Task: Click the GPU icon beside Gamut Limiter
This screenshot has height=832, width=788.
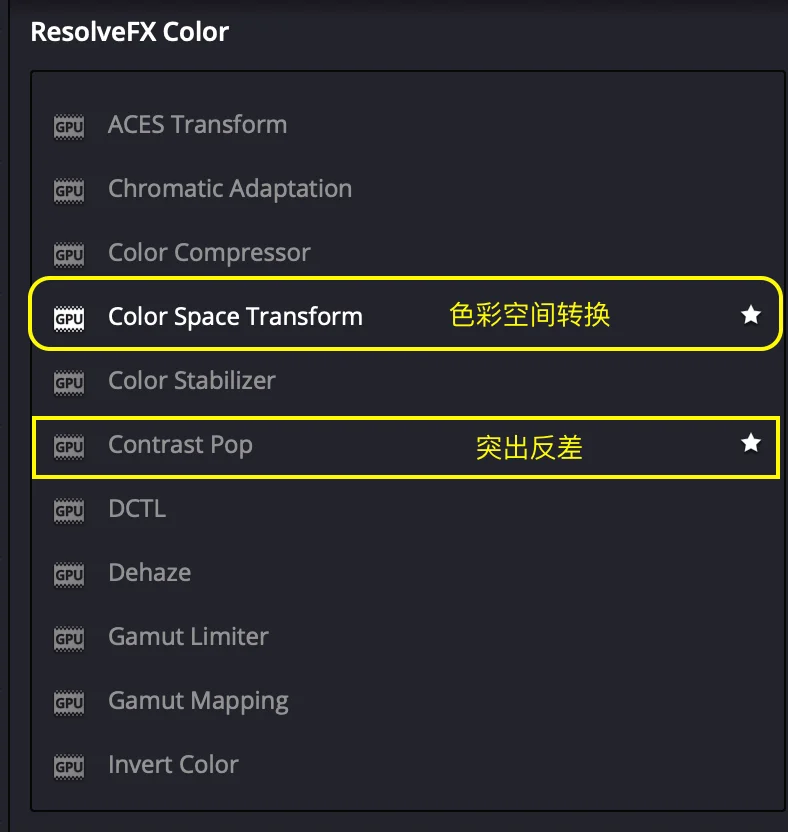Action: [x=69, y=638]
